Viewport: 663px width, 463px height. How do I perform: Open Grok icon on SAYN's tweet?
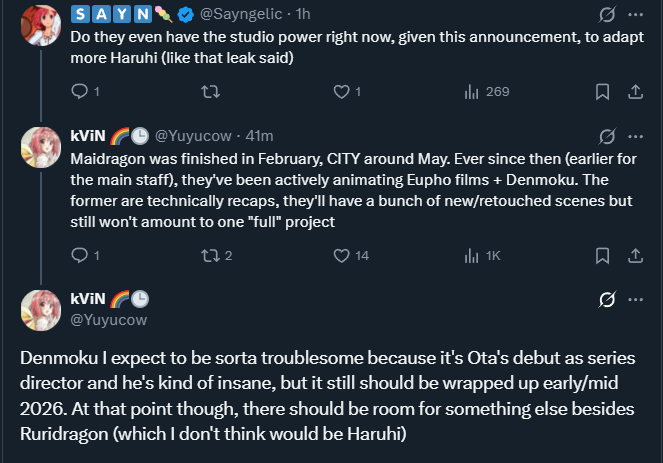[x=605, y=15]
